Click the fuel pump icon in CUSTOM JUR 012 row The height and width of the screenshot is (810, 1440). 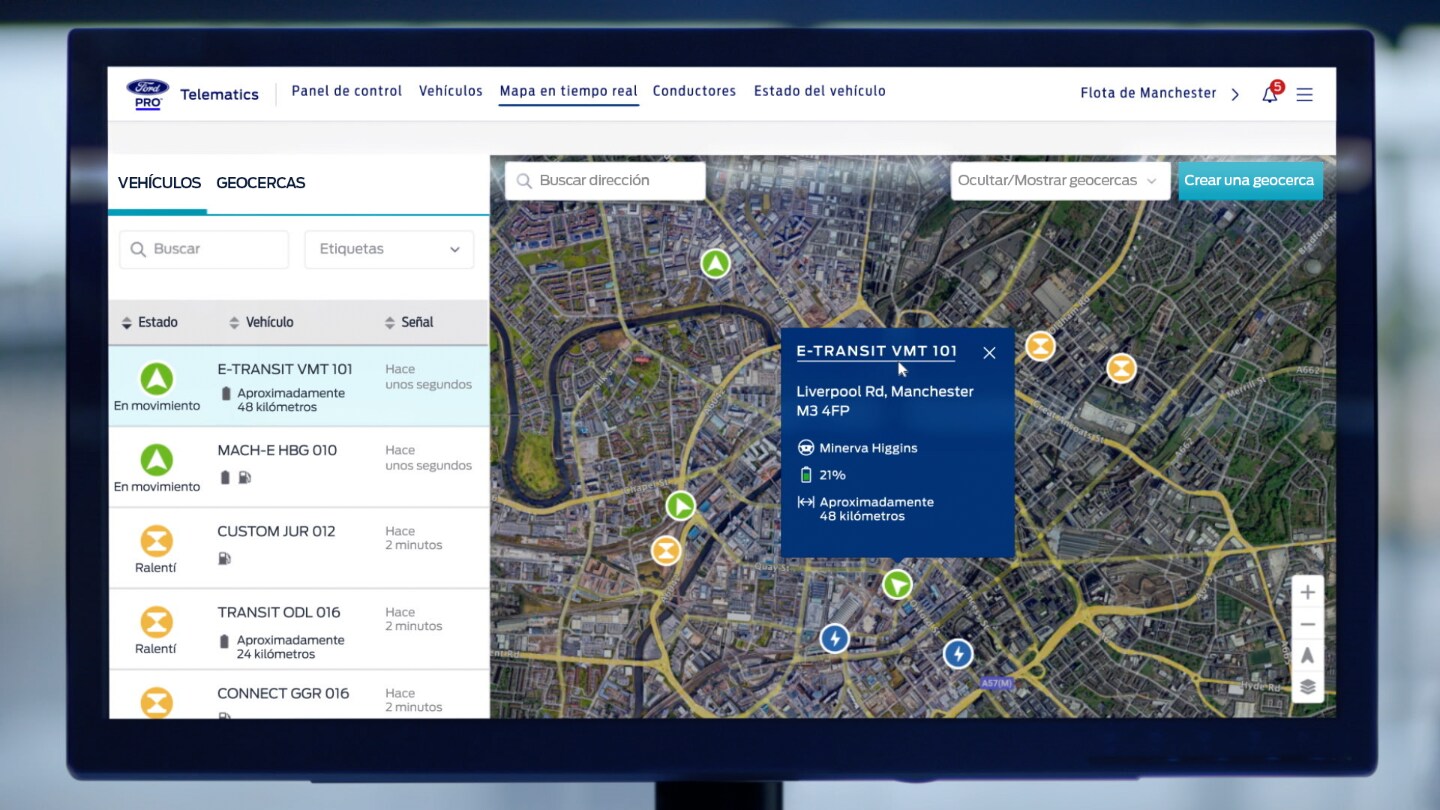point(224,558)
